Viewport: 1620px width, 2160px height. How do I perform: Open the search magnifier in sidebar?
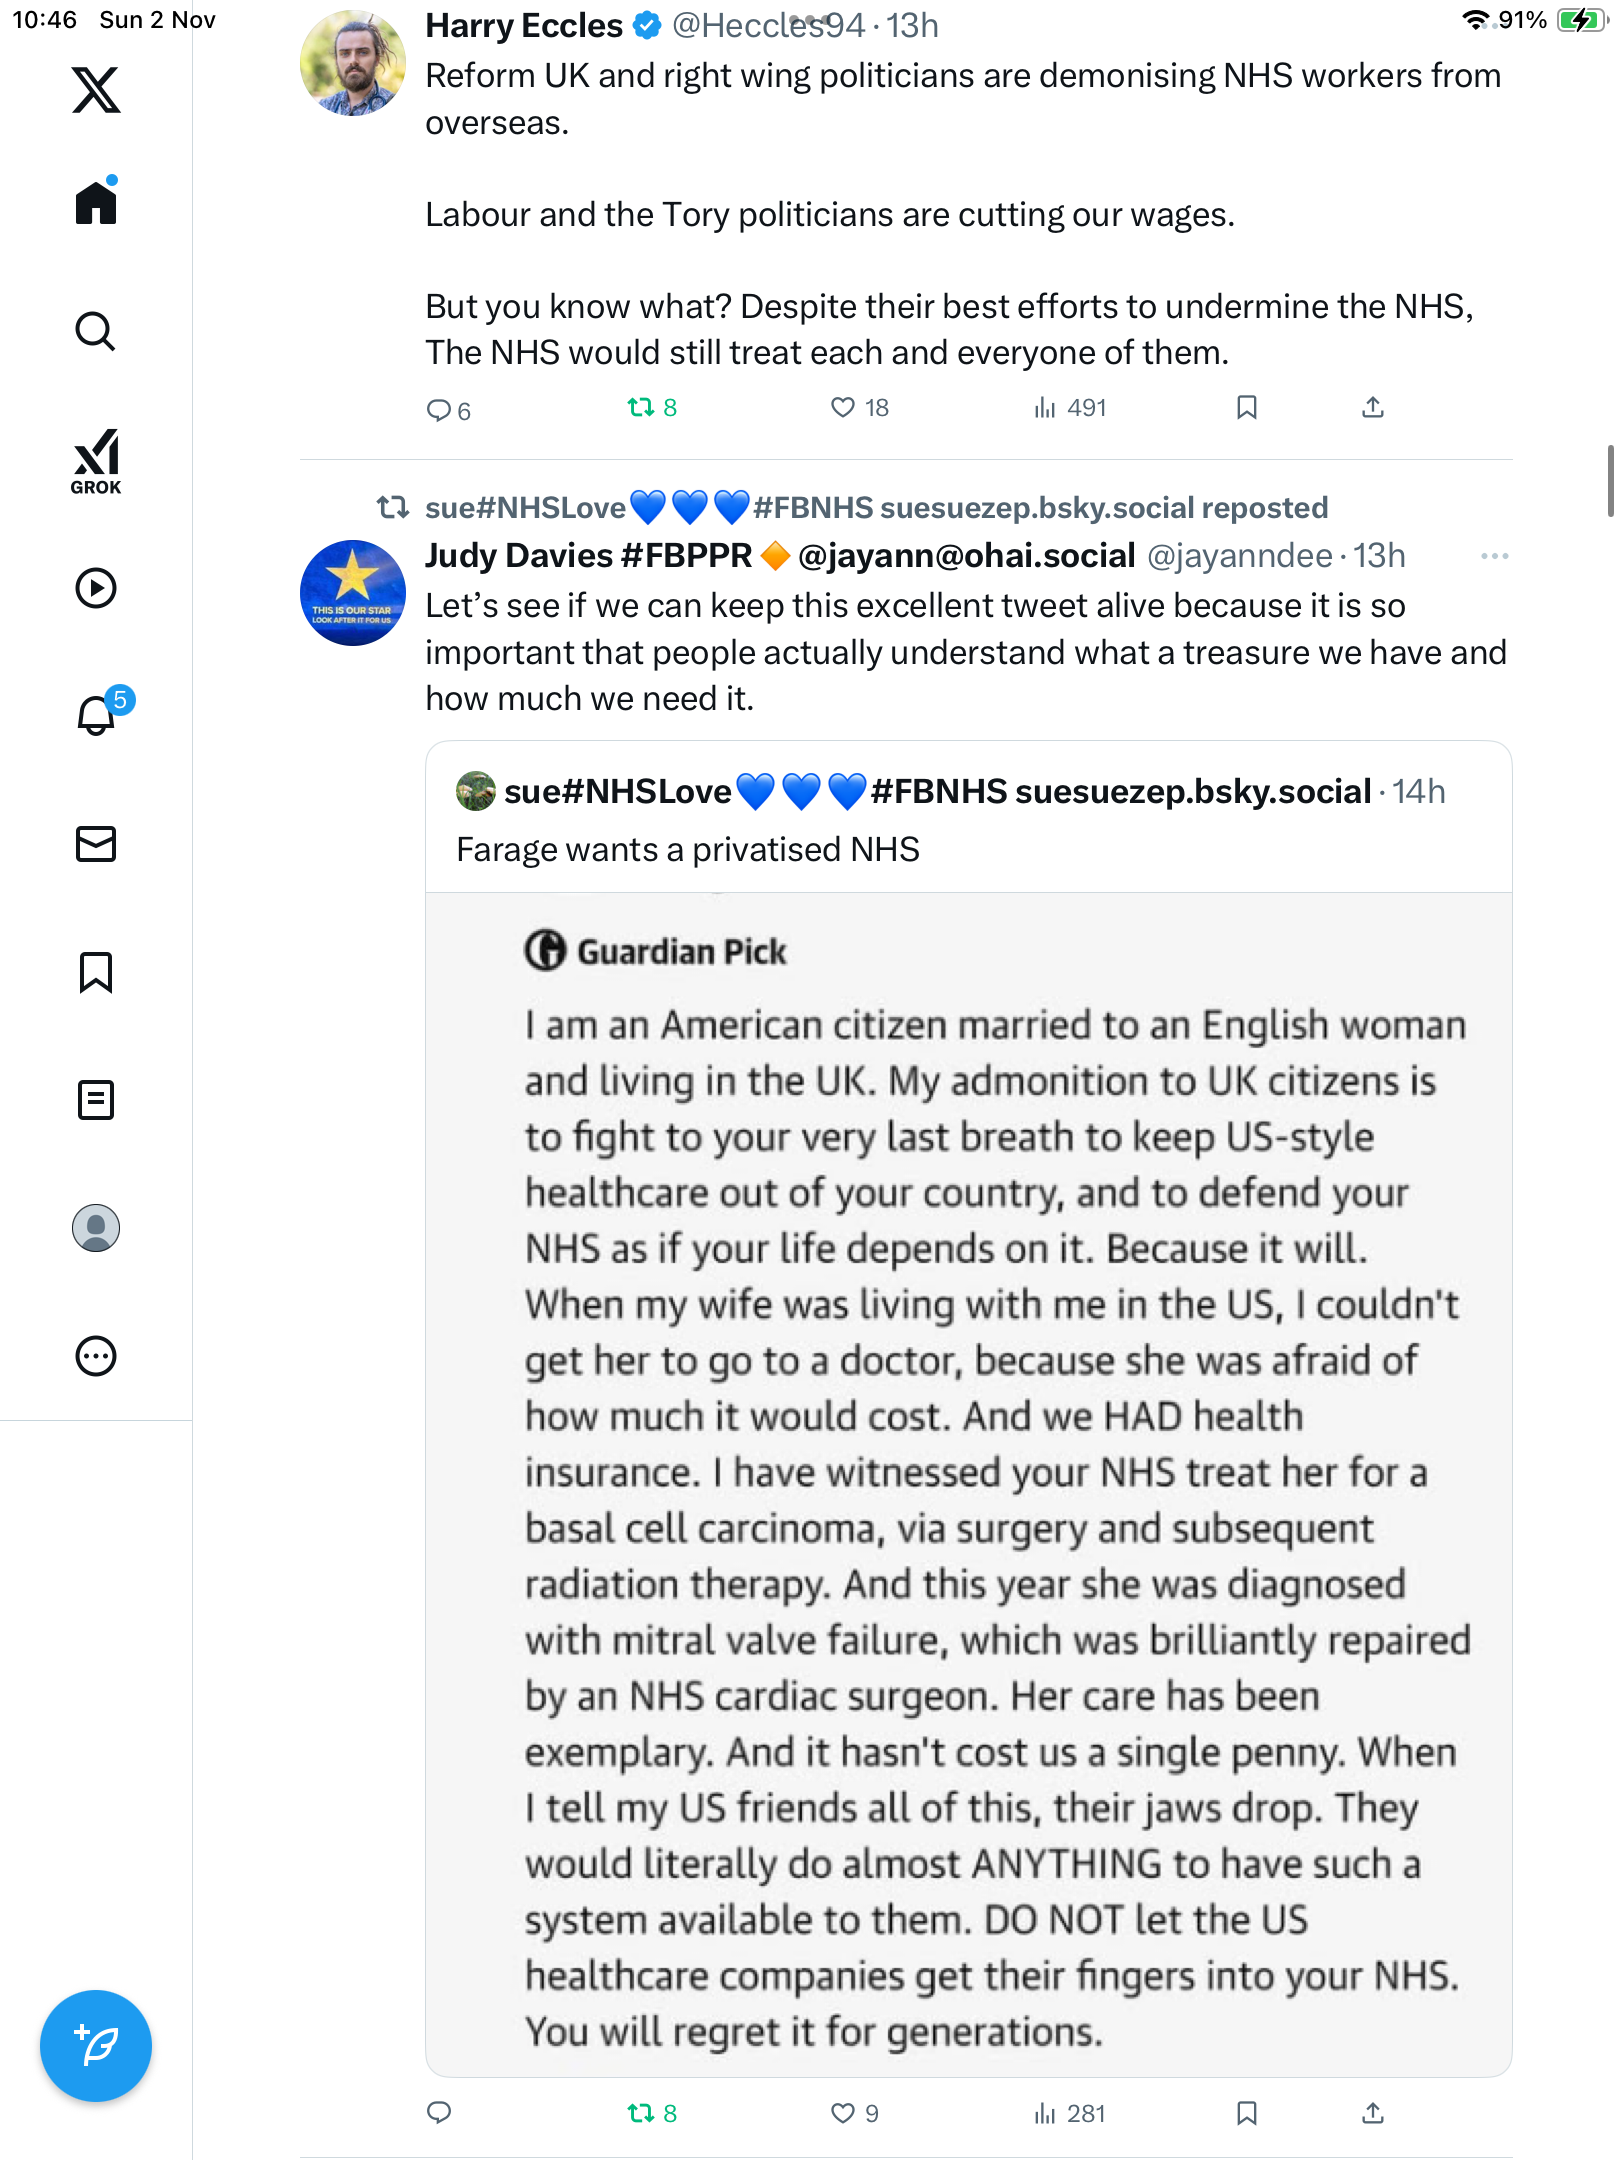point(96,331)
